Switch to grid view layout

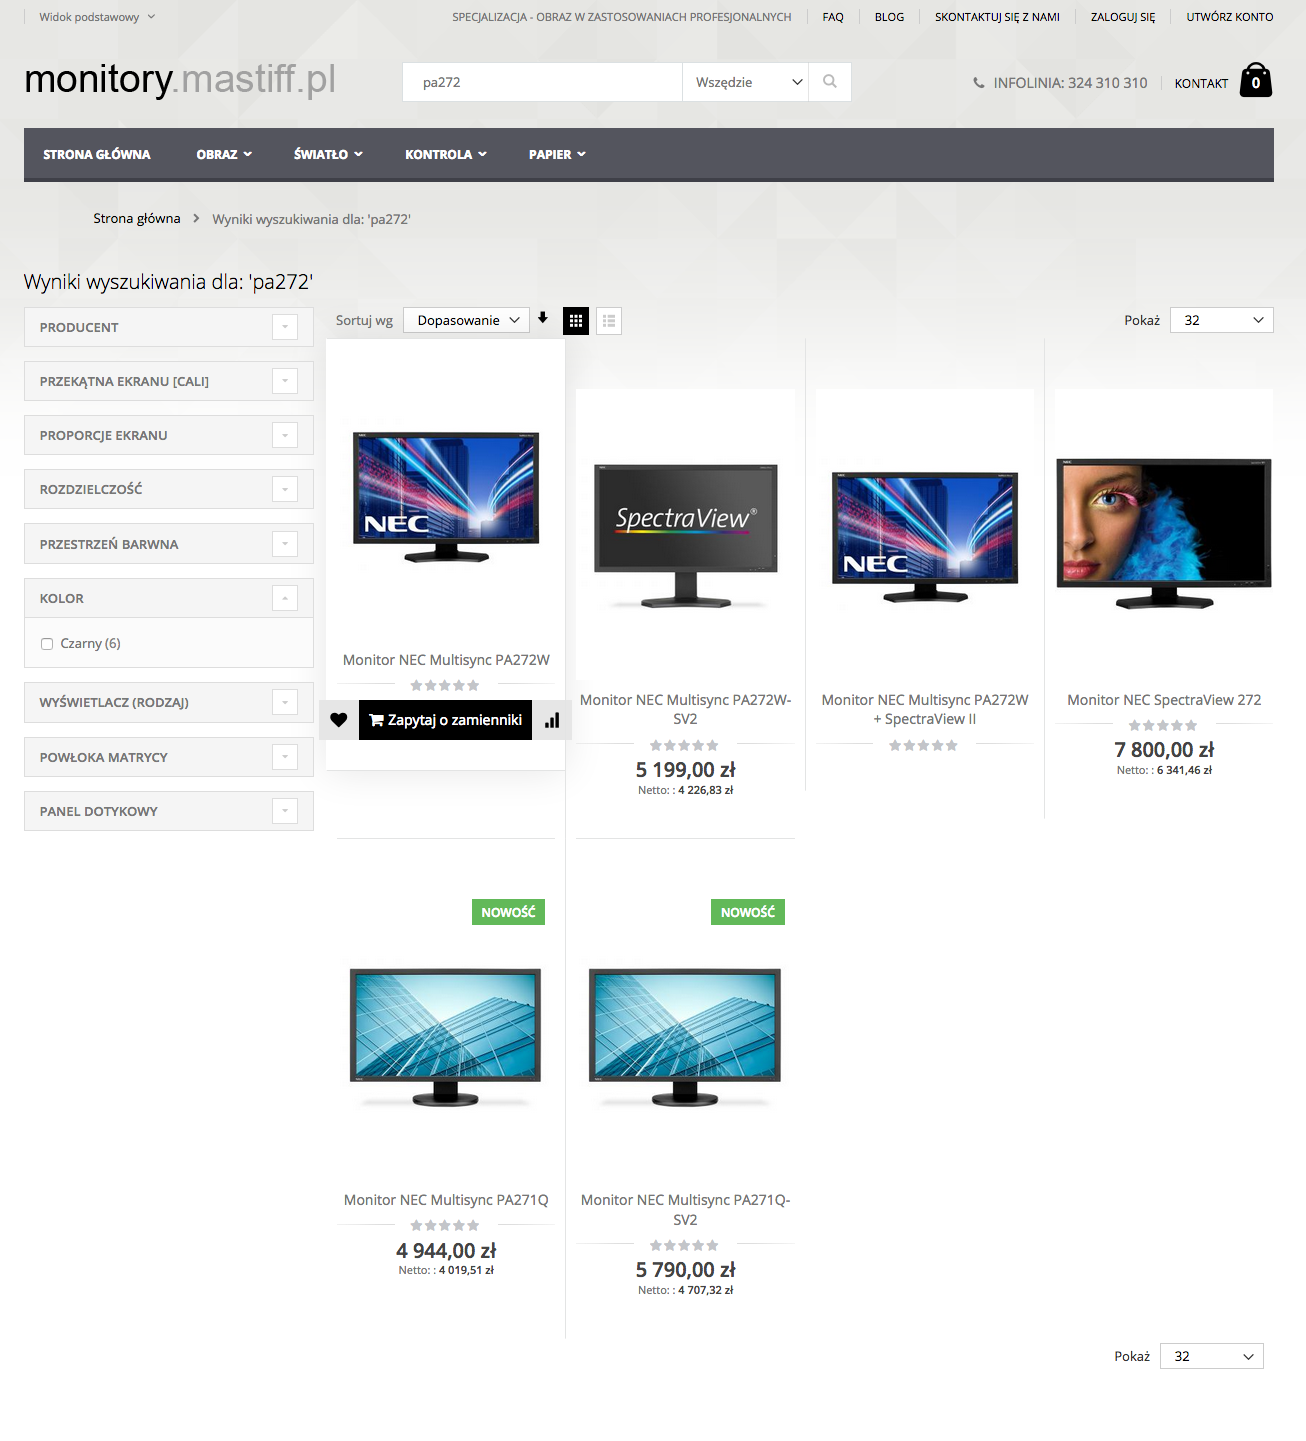coord(576,321)
